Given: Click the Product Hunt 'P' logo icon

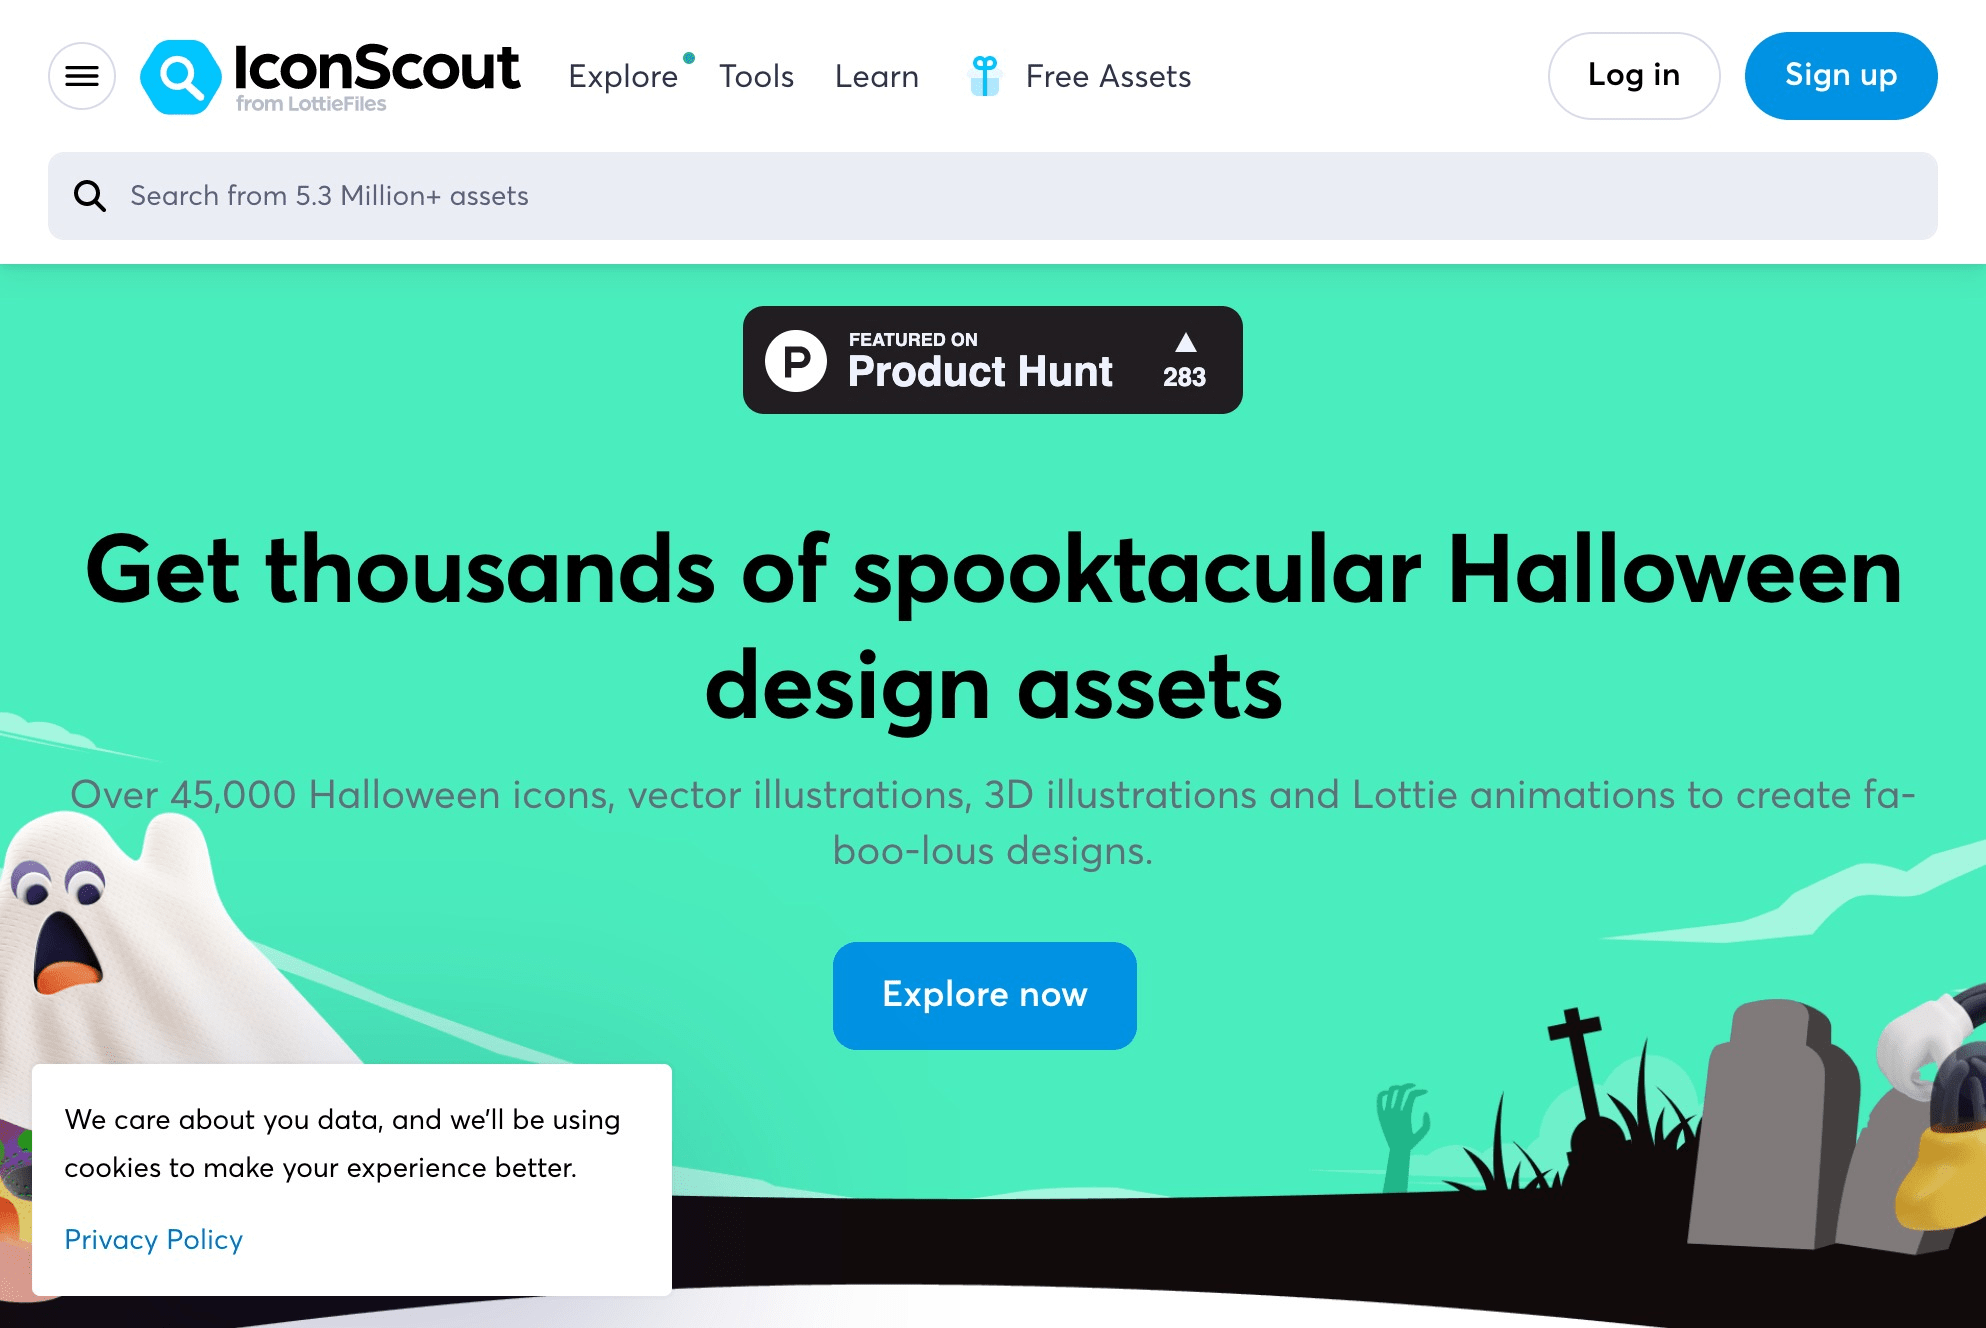Looking at the screenshot, I should tap(796, 360).
